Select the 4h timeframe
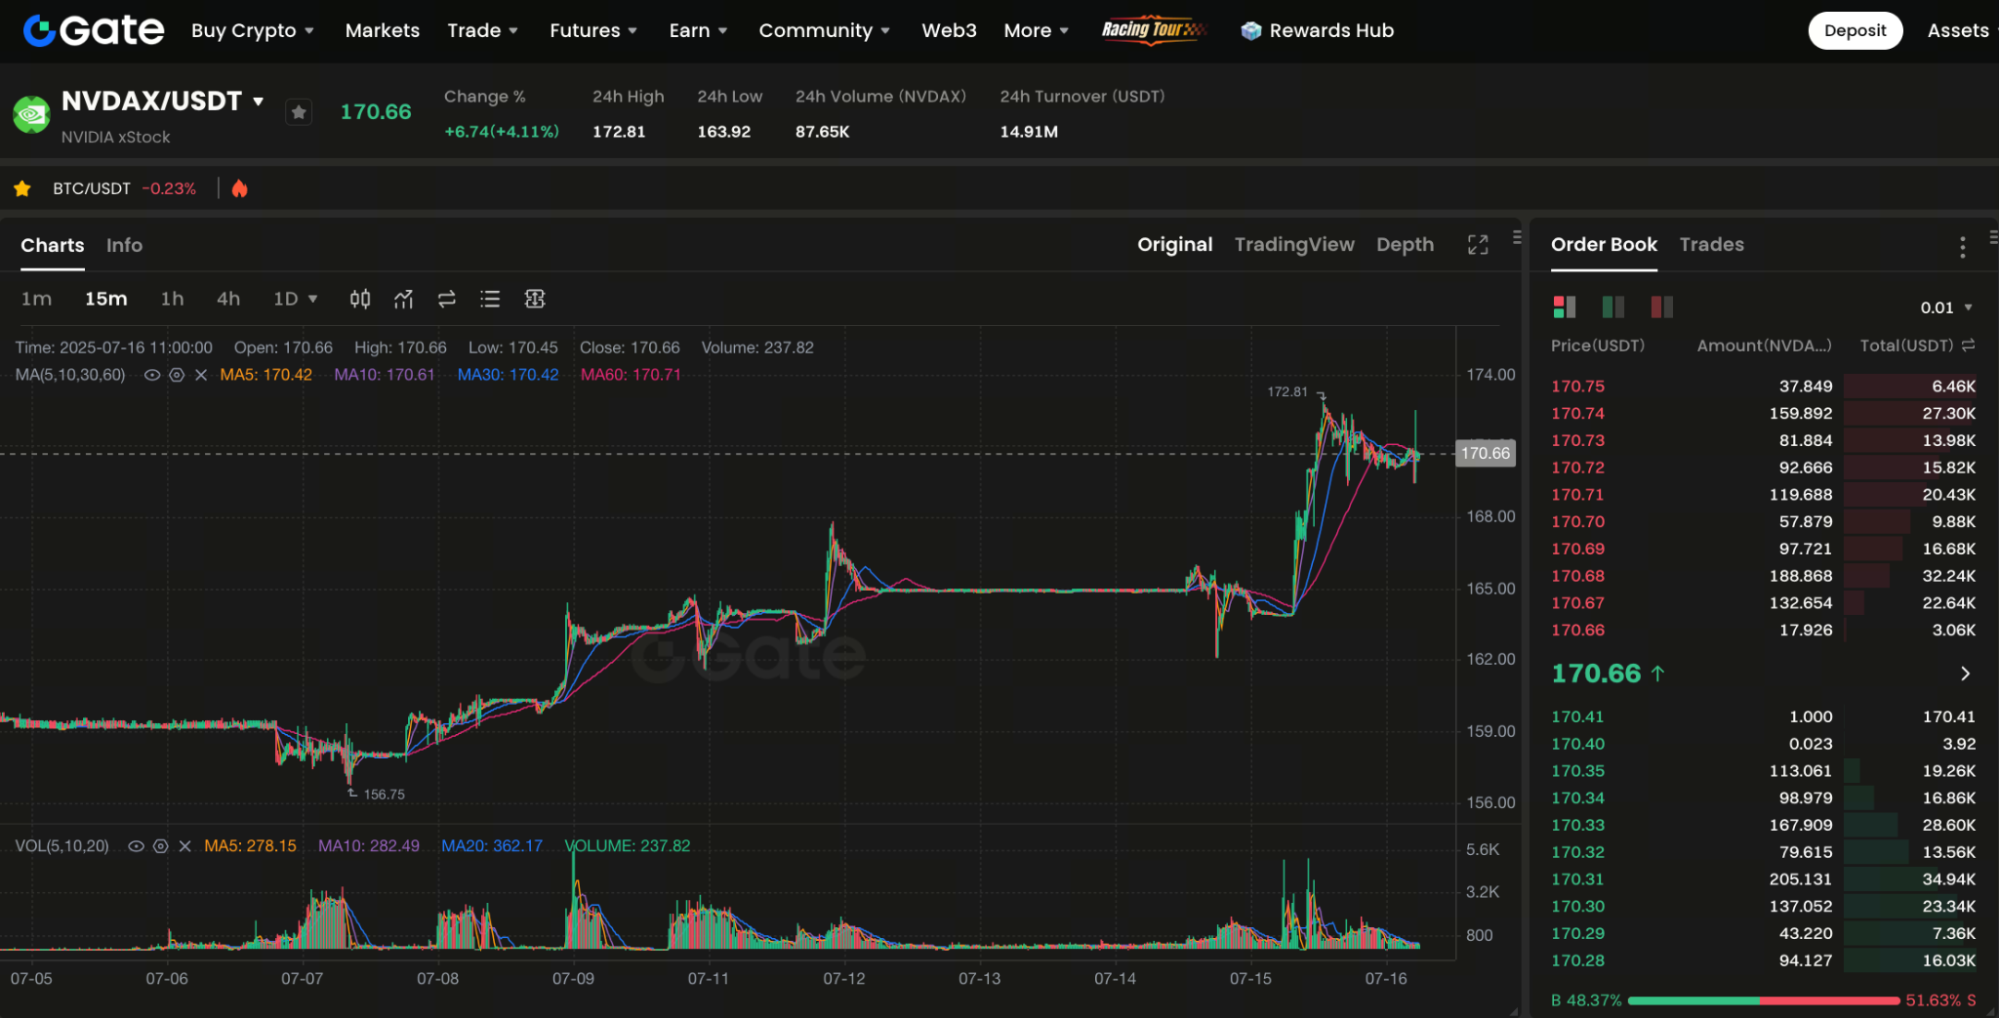 pos(228,299)
